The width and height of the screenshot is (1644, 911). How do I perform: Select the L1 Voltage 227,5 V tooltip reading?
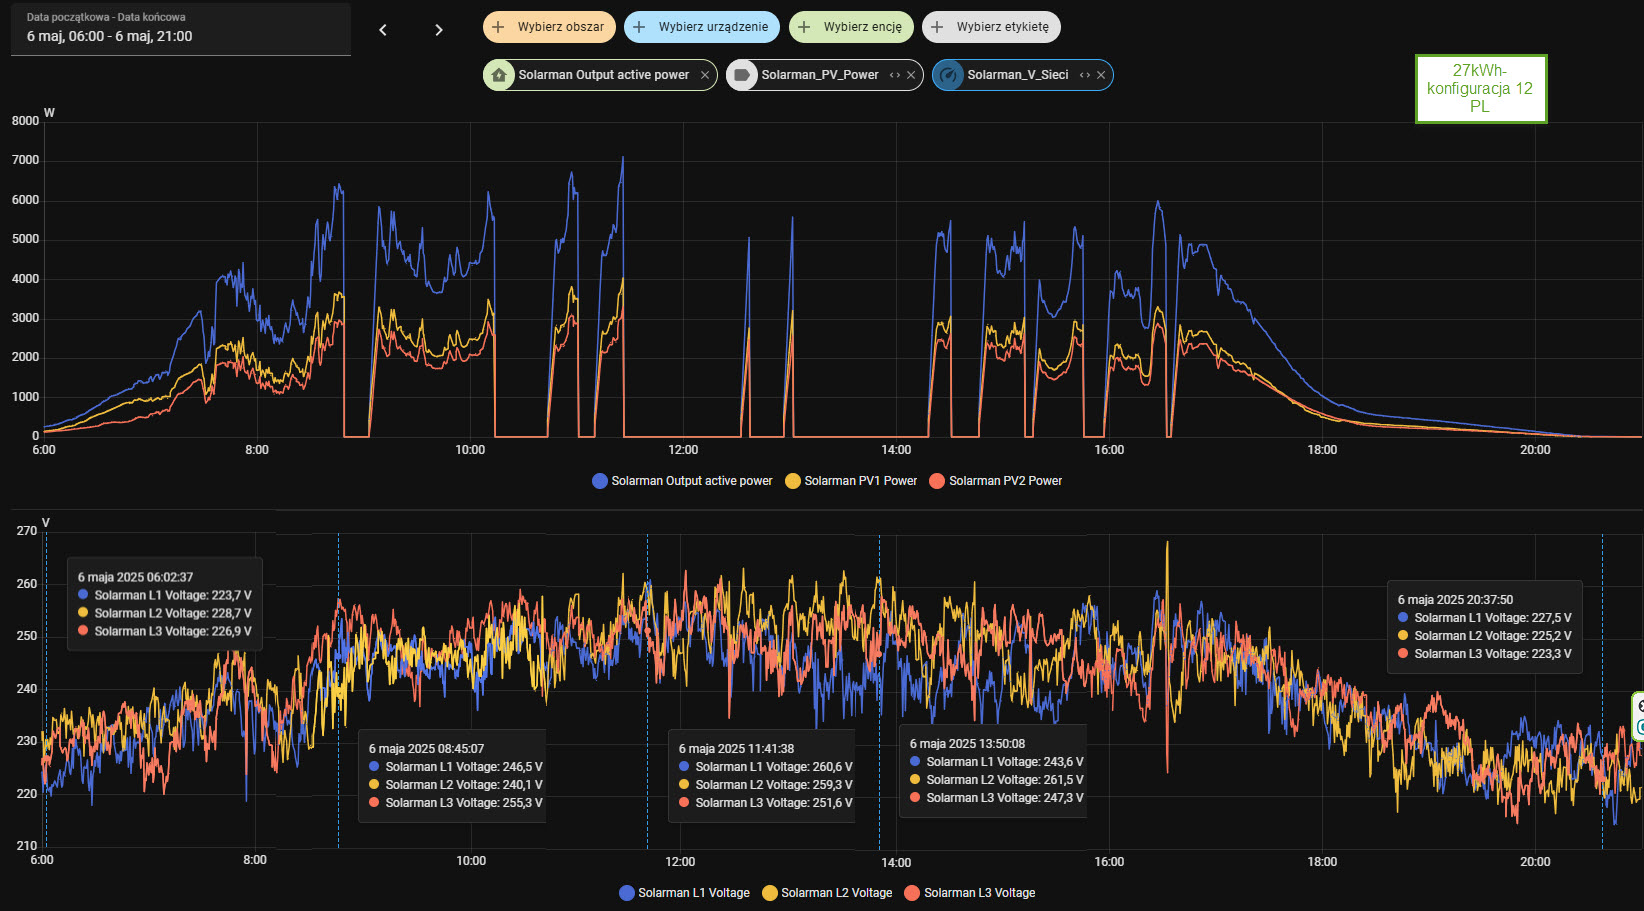coord(1484,618)
